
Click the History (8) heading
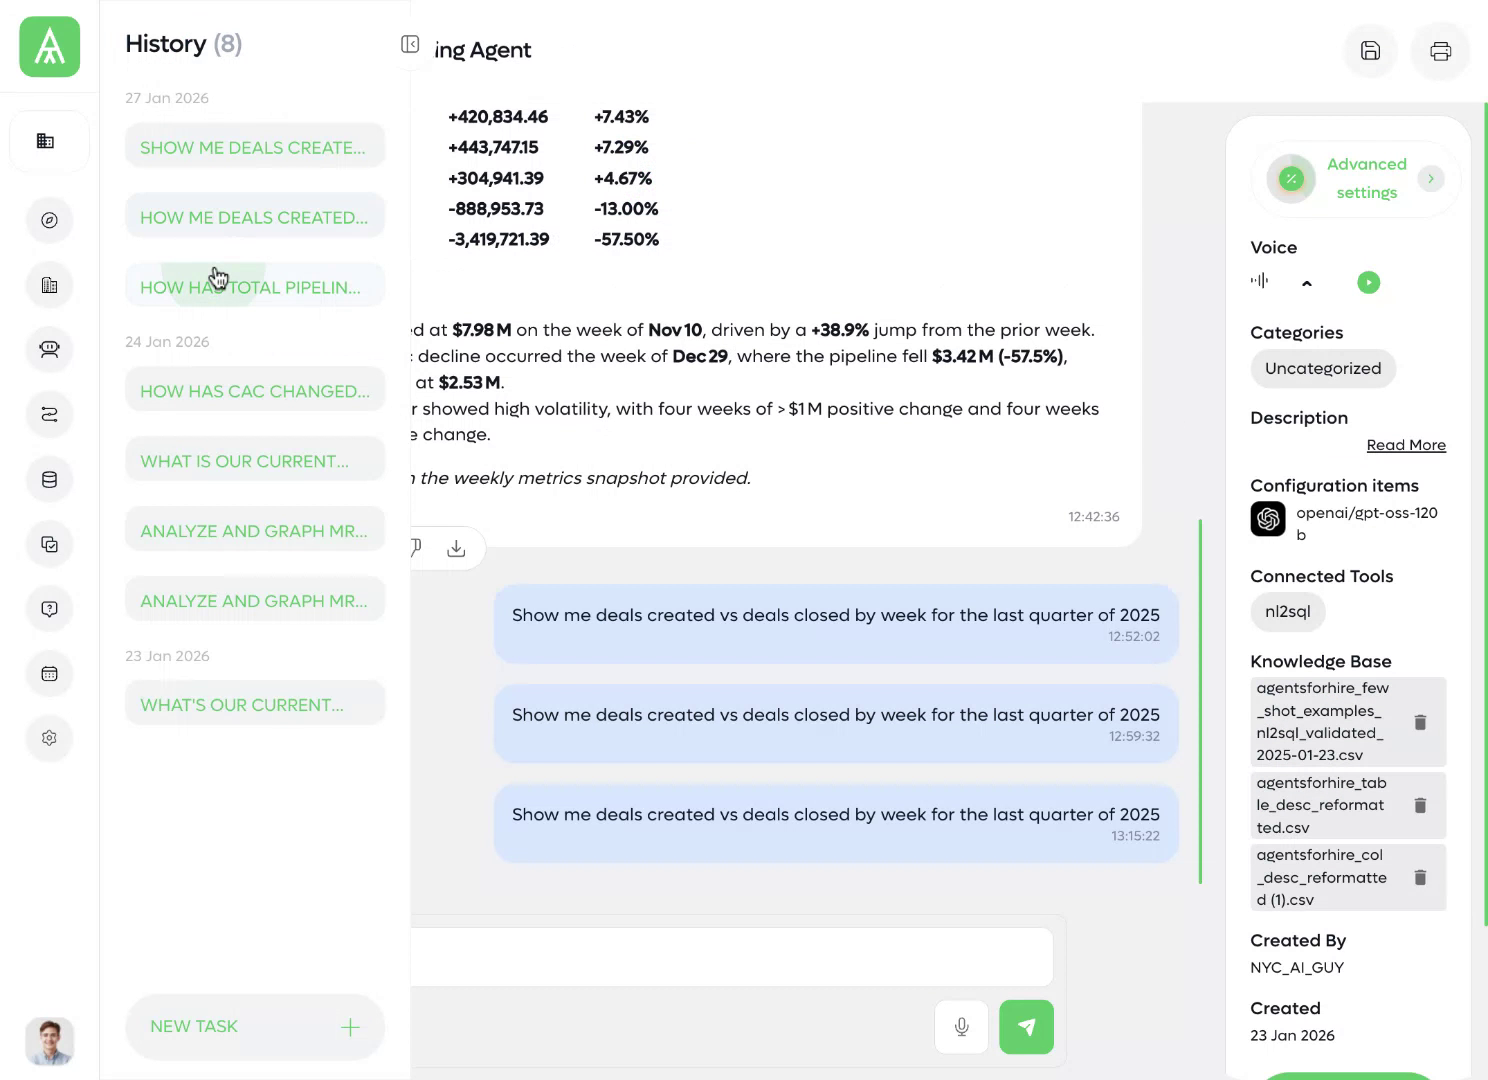click(184, 44)
